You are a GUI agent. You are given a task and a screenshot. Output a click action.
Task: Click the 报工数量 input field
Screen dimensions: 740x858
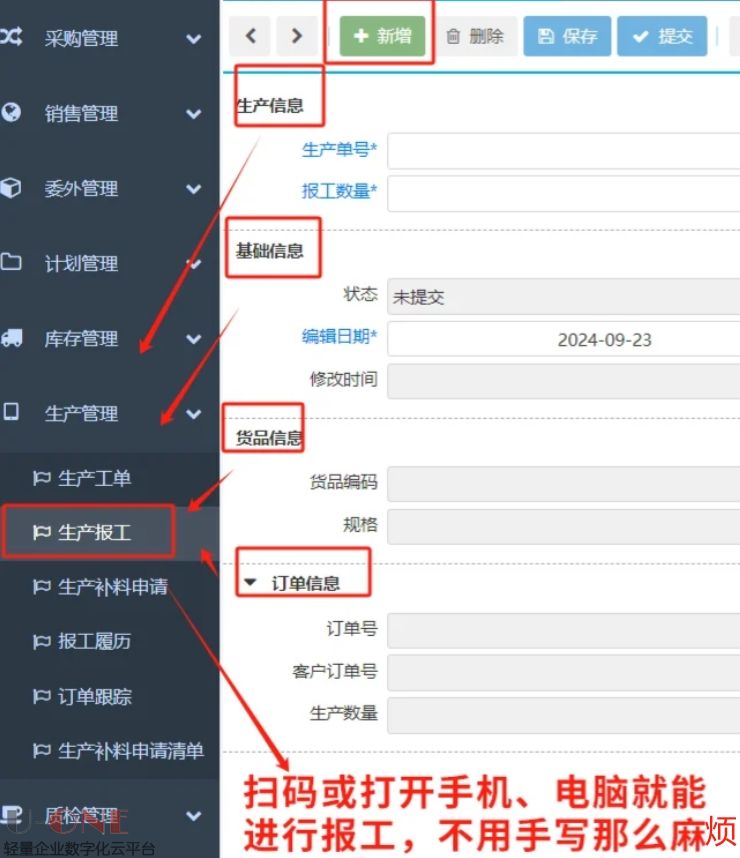[564, 193]
